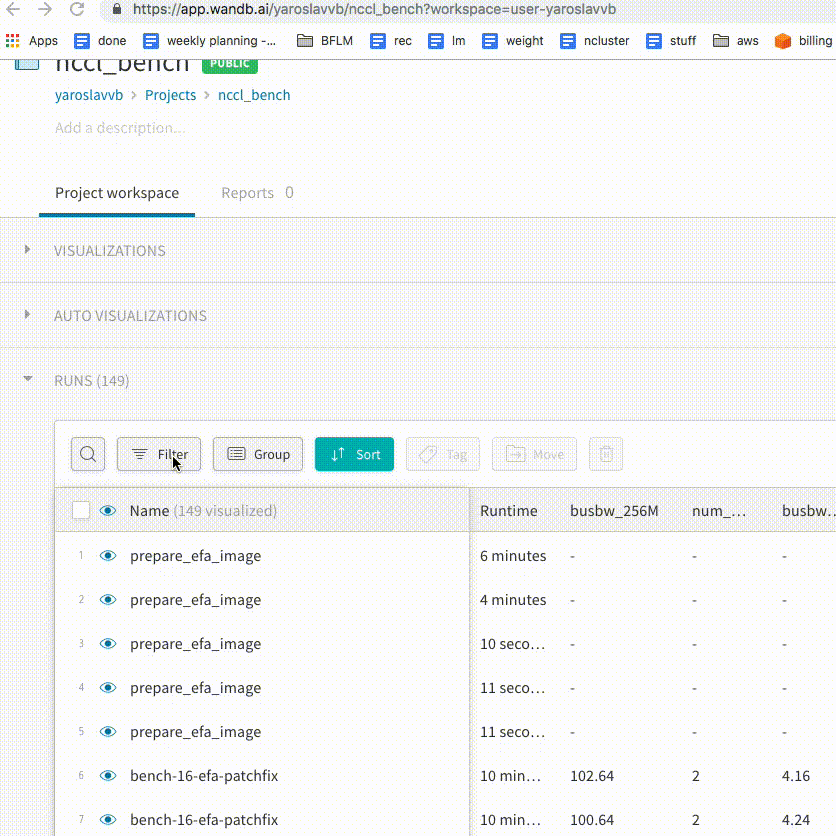
Task: Toggle eye for run row 4
Action: pyautogui.click(x=108, y=688)
